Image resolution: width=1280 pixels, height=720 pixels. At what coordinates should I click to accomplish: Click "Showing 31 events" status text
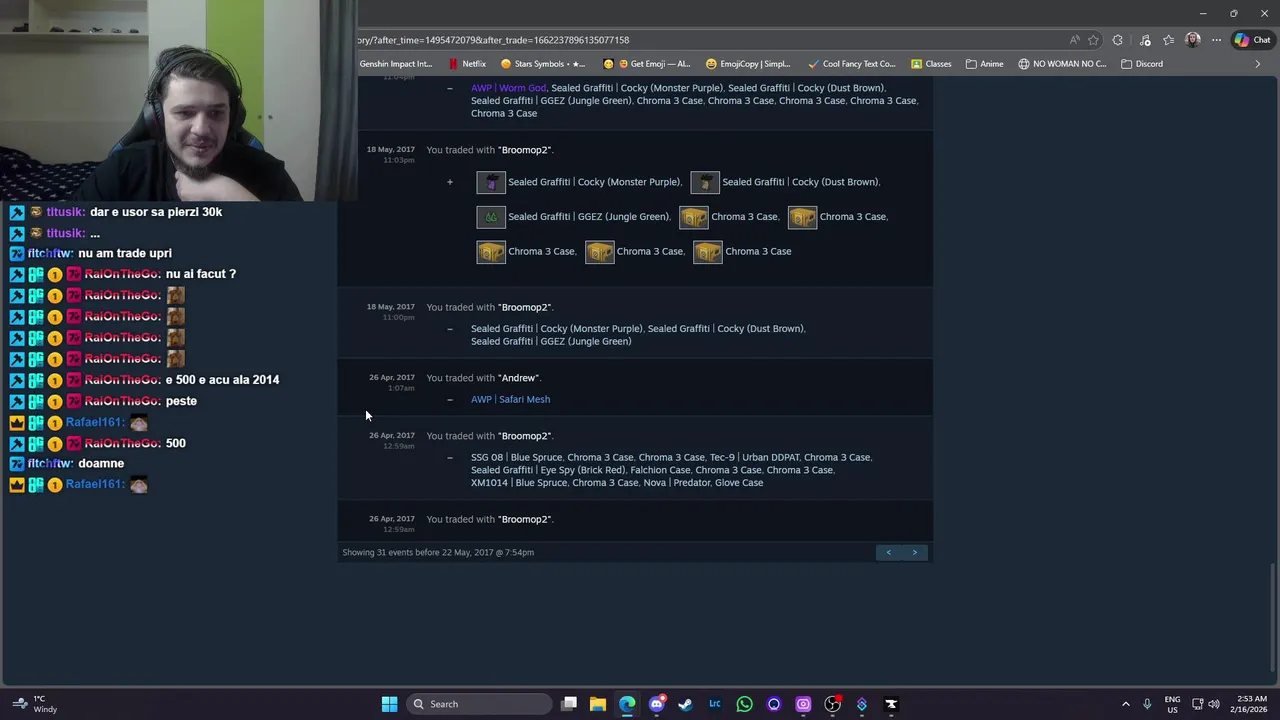click(438, 552)
